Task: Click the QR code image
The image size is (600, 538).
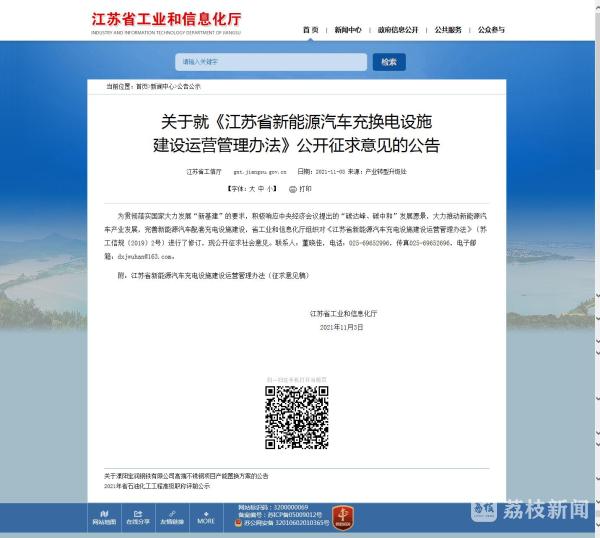Action: coord(297,416)
